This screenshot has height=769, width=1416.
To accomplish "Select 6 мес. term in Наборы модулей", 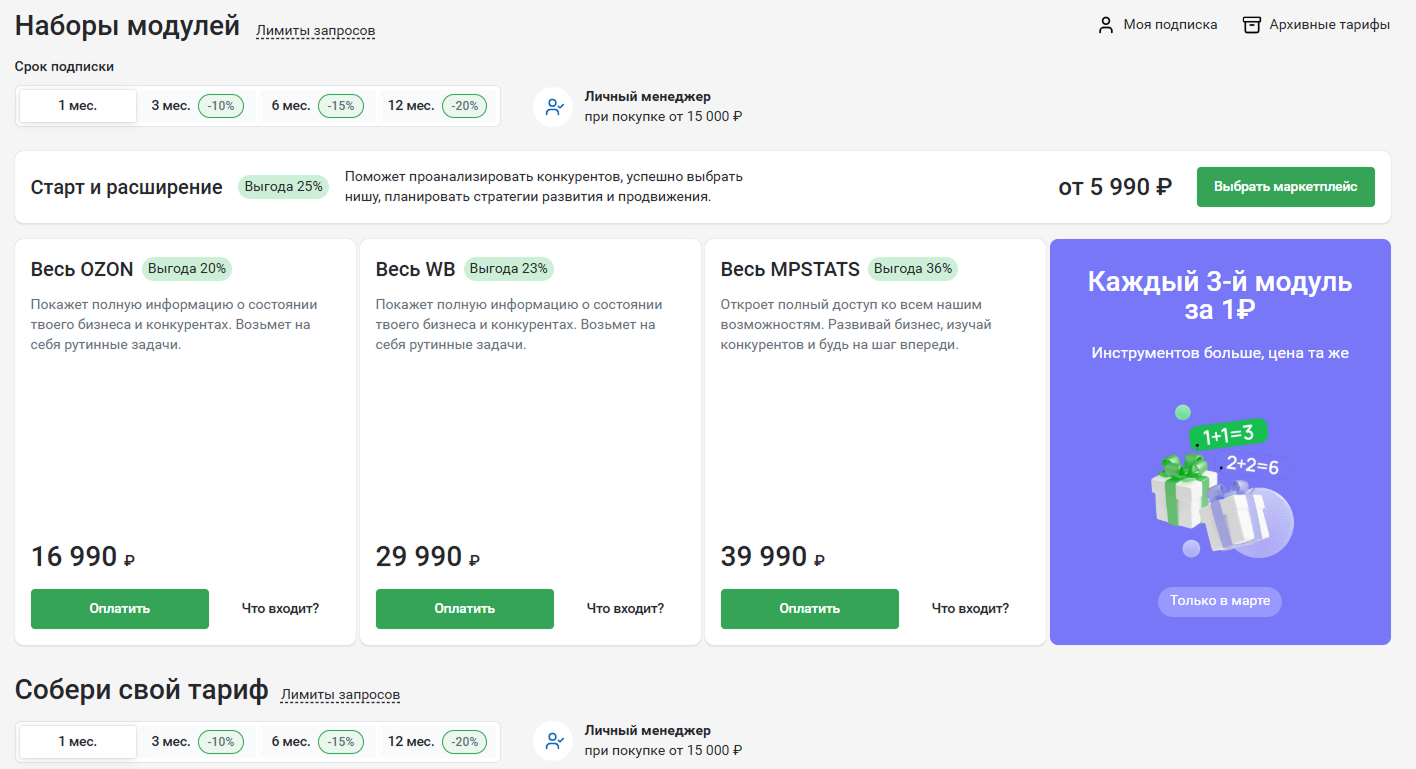I will coord(317,106).
